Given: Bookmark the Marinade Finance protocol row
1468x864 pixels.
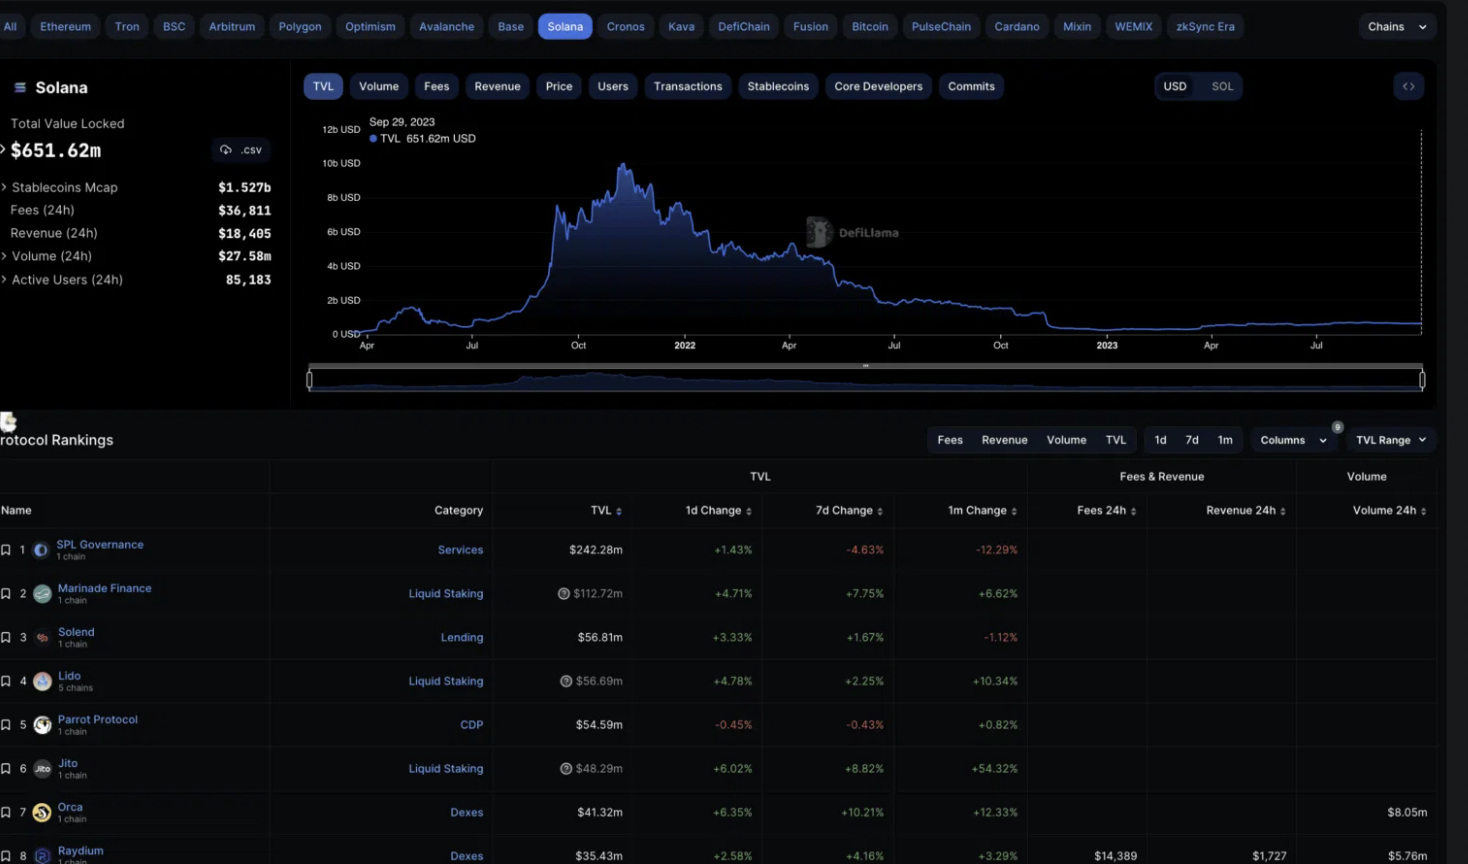Looking at the screenshot, I should pos(6,594).
